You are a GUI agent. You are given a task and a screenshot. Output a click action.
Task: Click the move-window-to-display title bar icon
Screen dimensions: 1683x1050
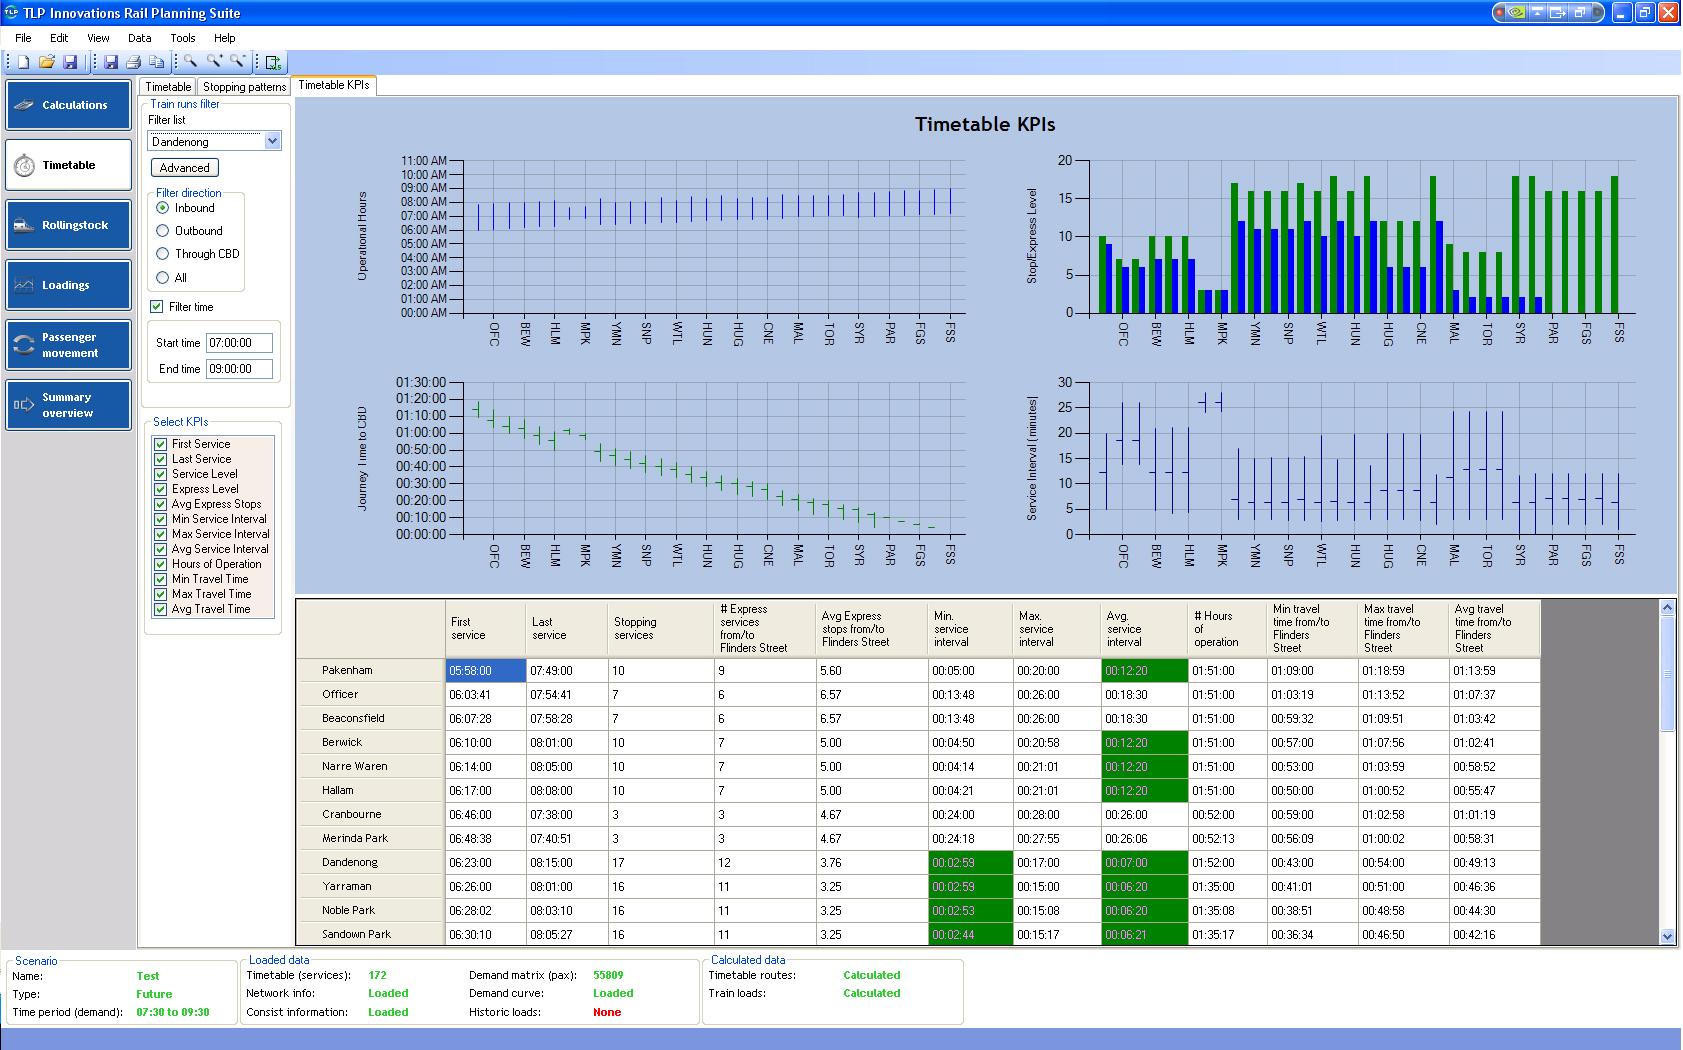click(x=1559, y=13)
